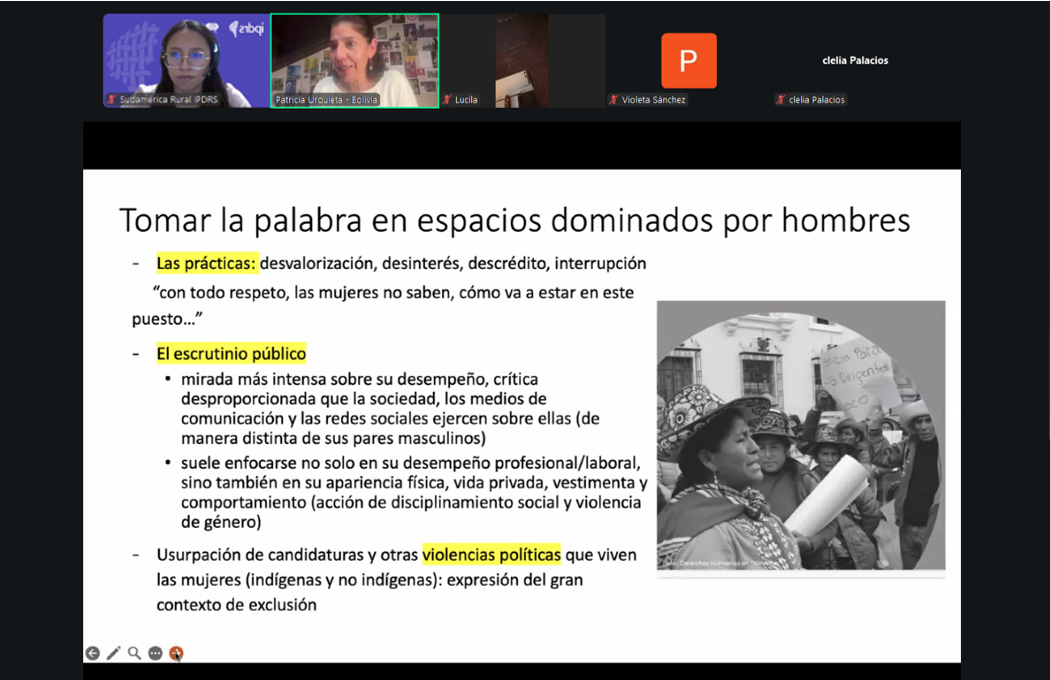1050x680 pixels.
Task: Click clelia Palacios's muted microphone icon
Action: pyautogui.click(x=780, y=100)
